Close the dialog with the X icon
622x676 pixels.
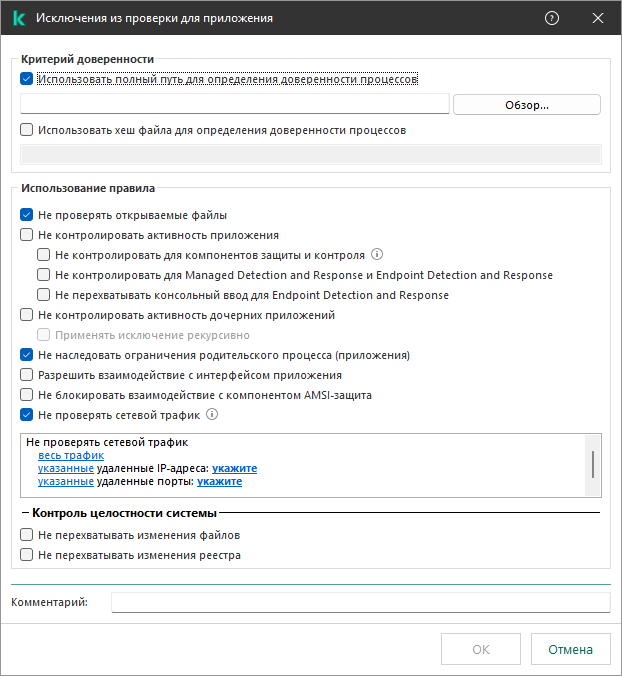tap(597, 18)
